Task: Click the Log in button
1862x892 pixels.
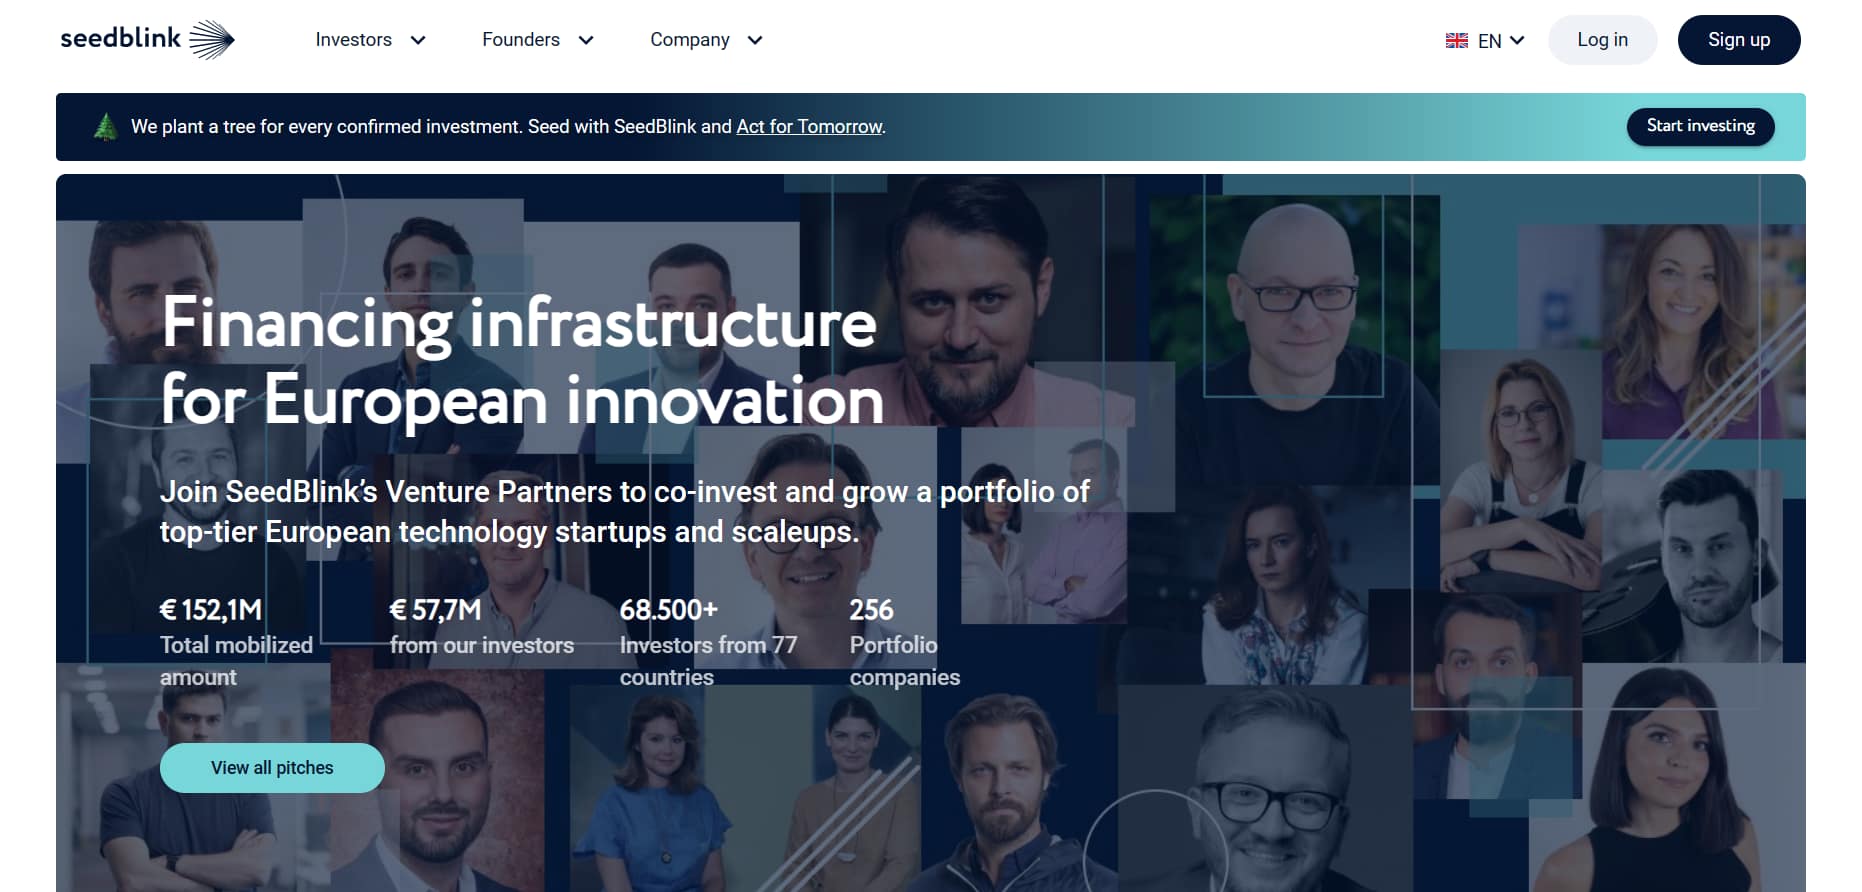Action: pyautogui.click(x=1602, y=40)
